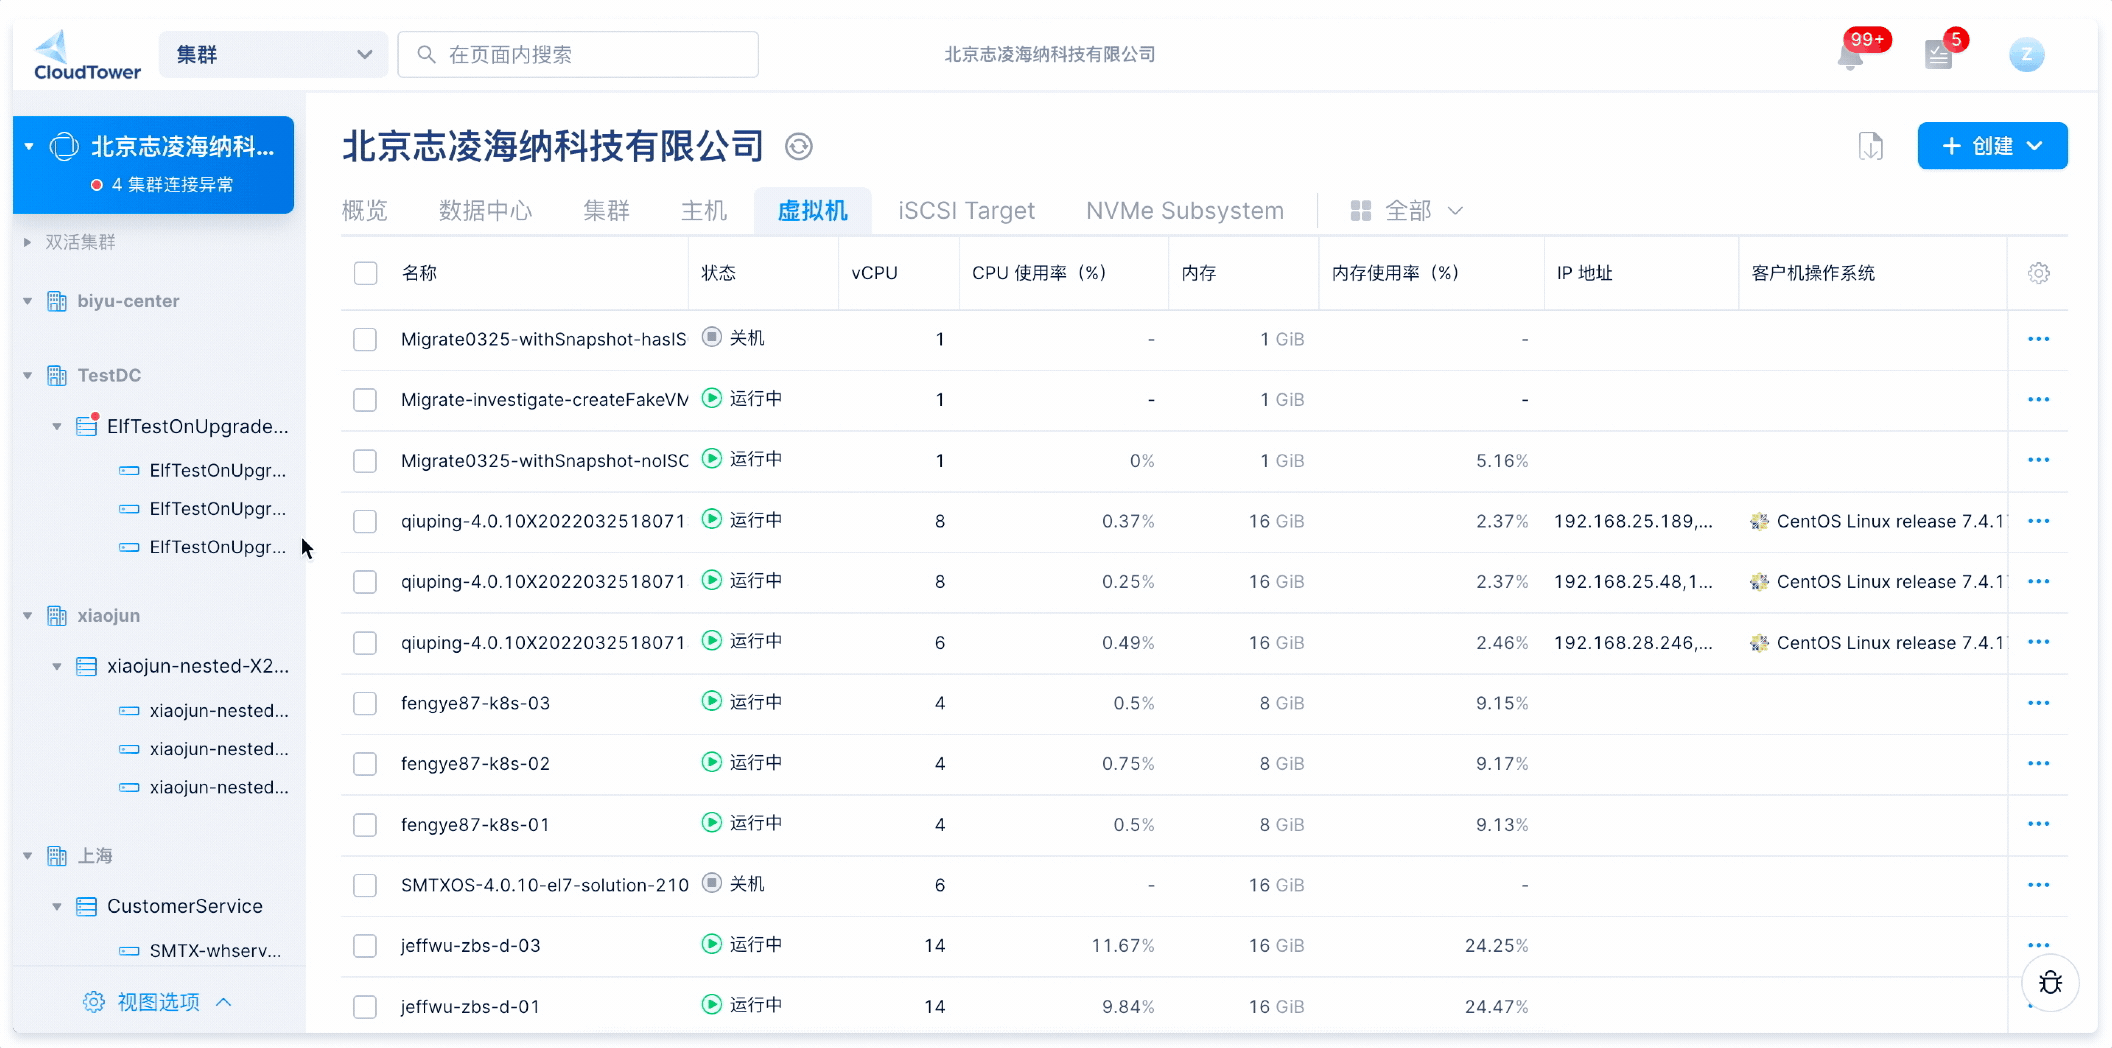Click the biyu-center datacenter icon
Screen dimensions: 2112x1048
(57, 301)
